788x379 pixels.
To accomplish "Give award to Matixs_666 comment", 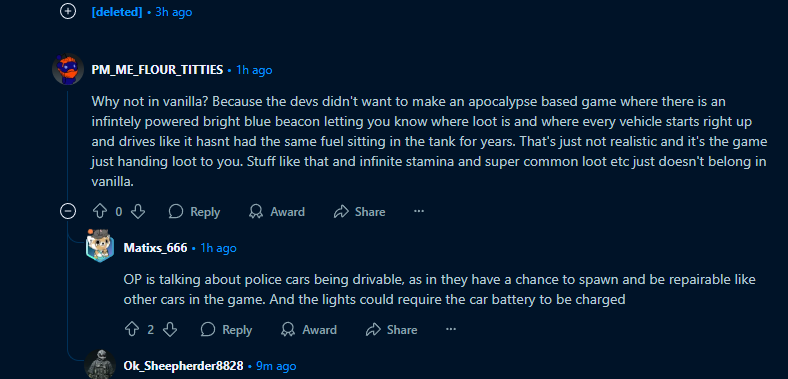I will [x=309, y=330].
